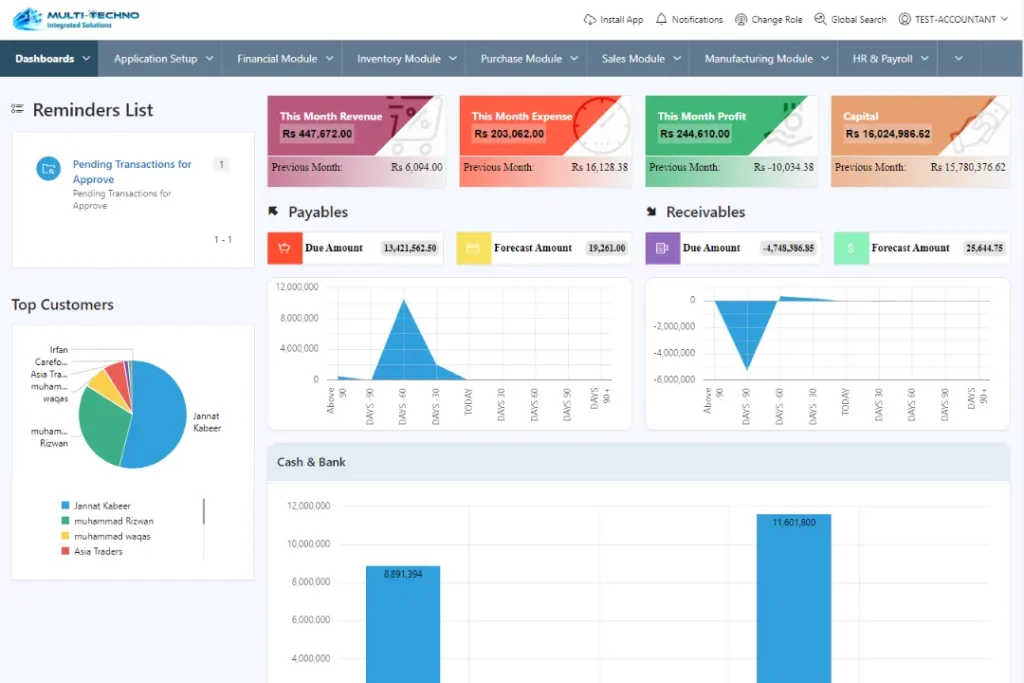Open the last unlabeled chevron in navbar

pyautogui.click(x=959, y=59)
